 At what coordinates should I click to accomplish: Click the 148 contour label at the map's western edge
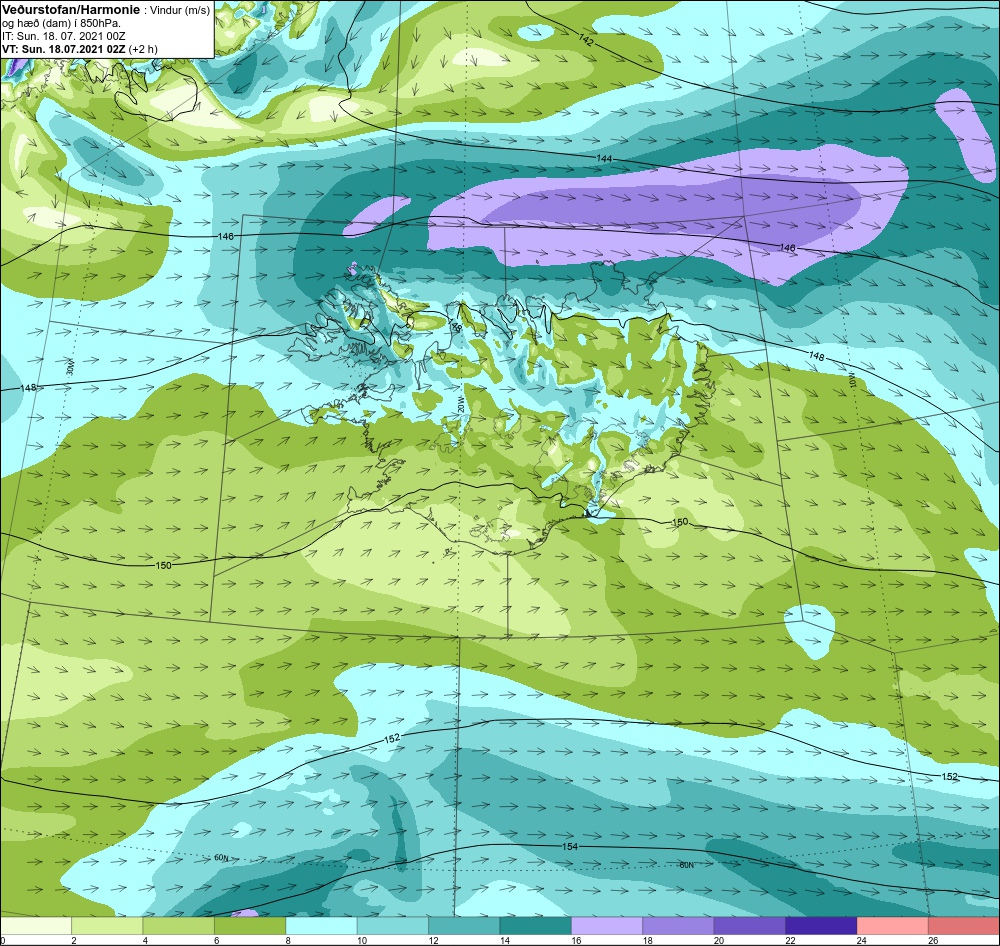point(28,388)
